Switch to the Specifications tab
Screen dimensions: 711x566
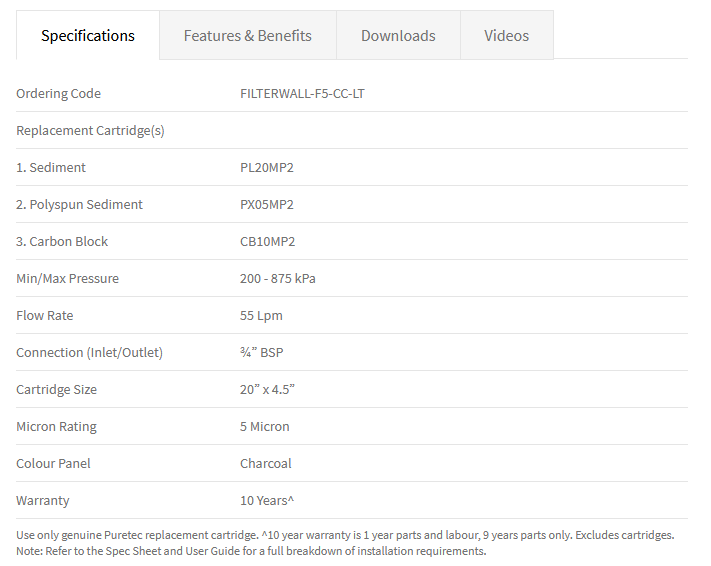tap(88, 35)
